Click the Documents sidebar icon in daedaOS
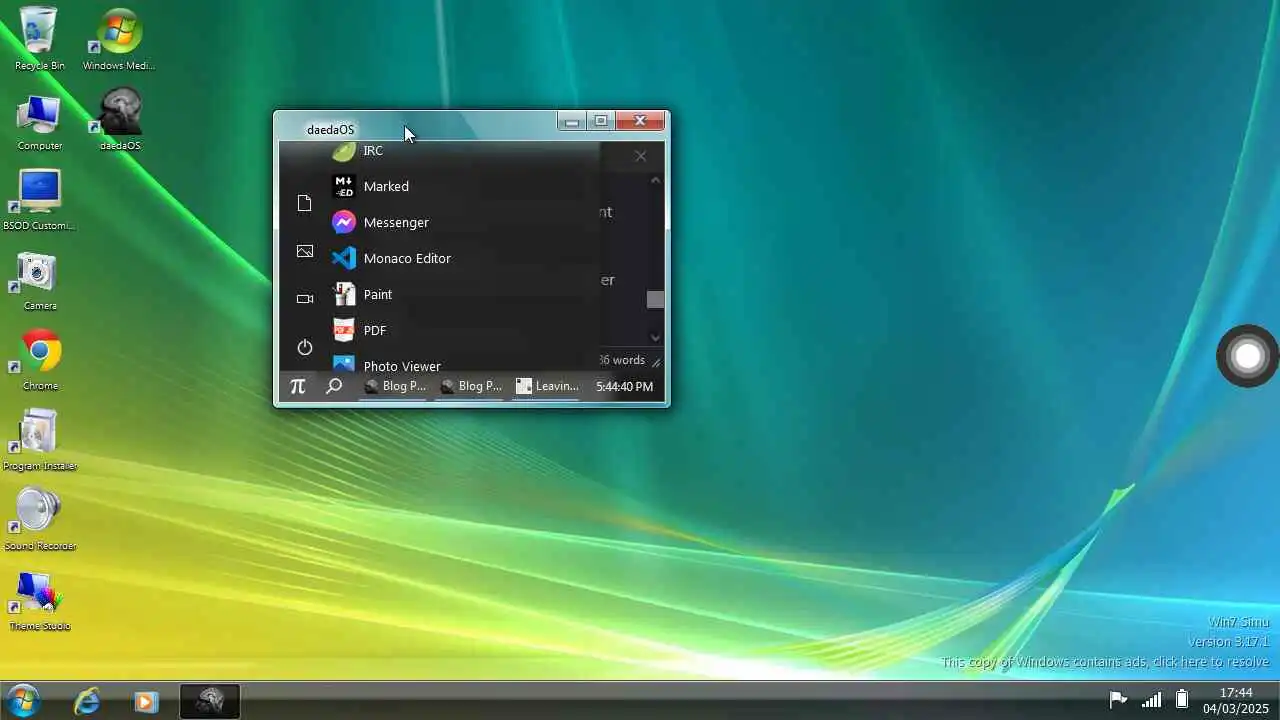 [x=305, y=203]
